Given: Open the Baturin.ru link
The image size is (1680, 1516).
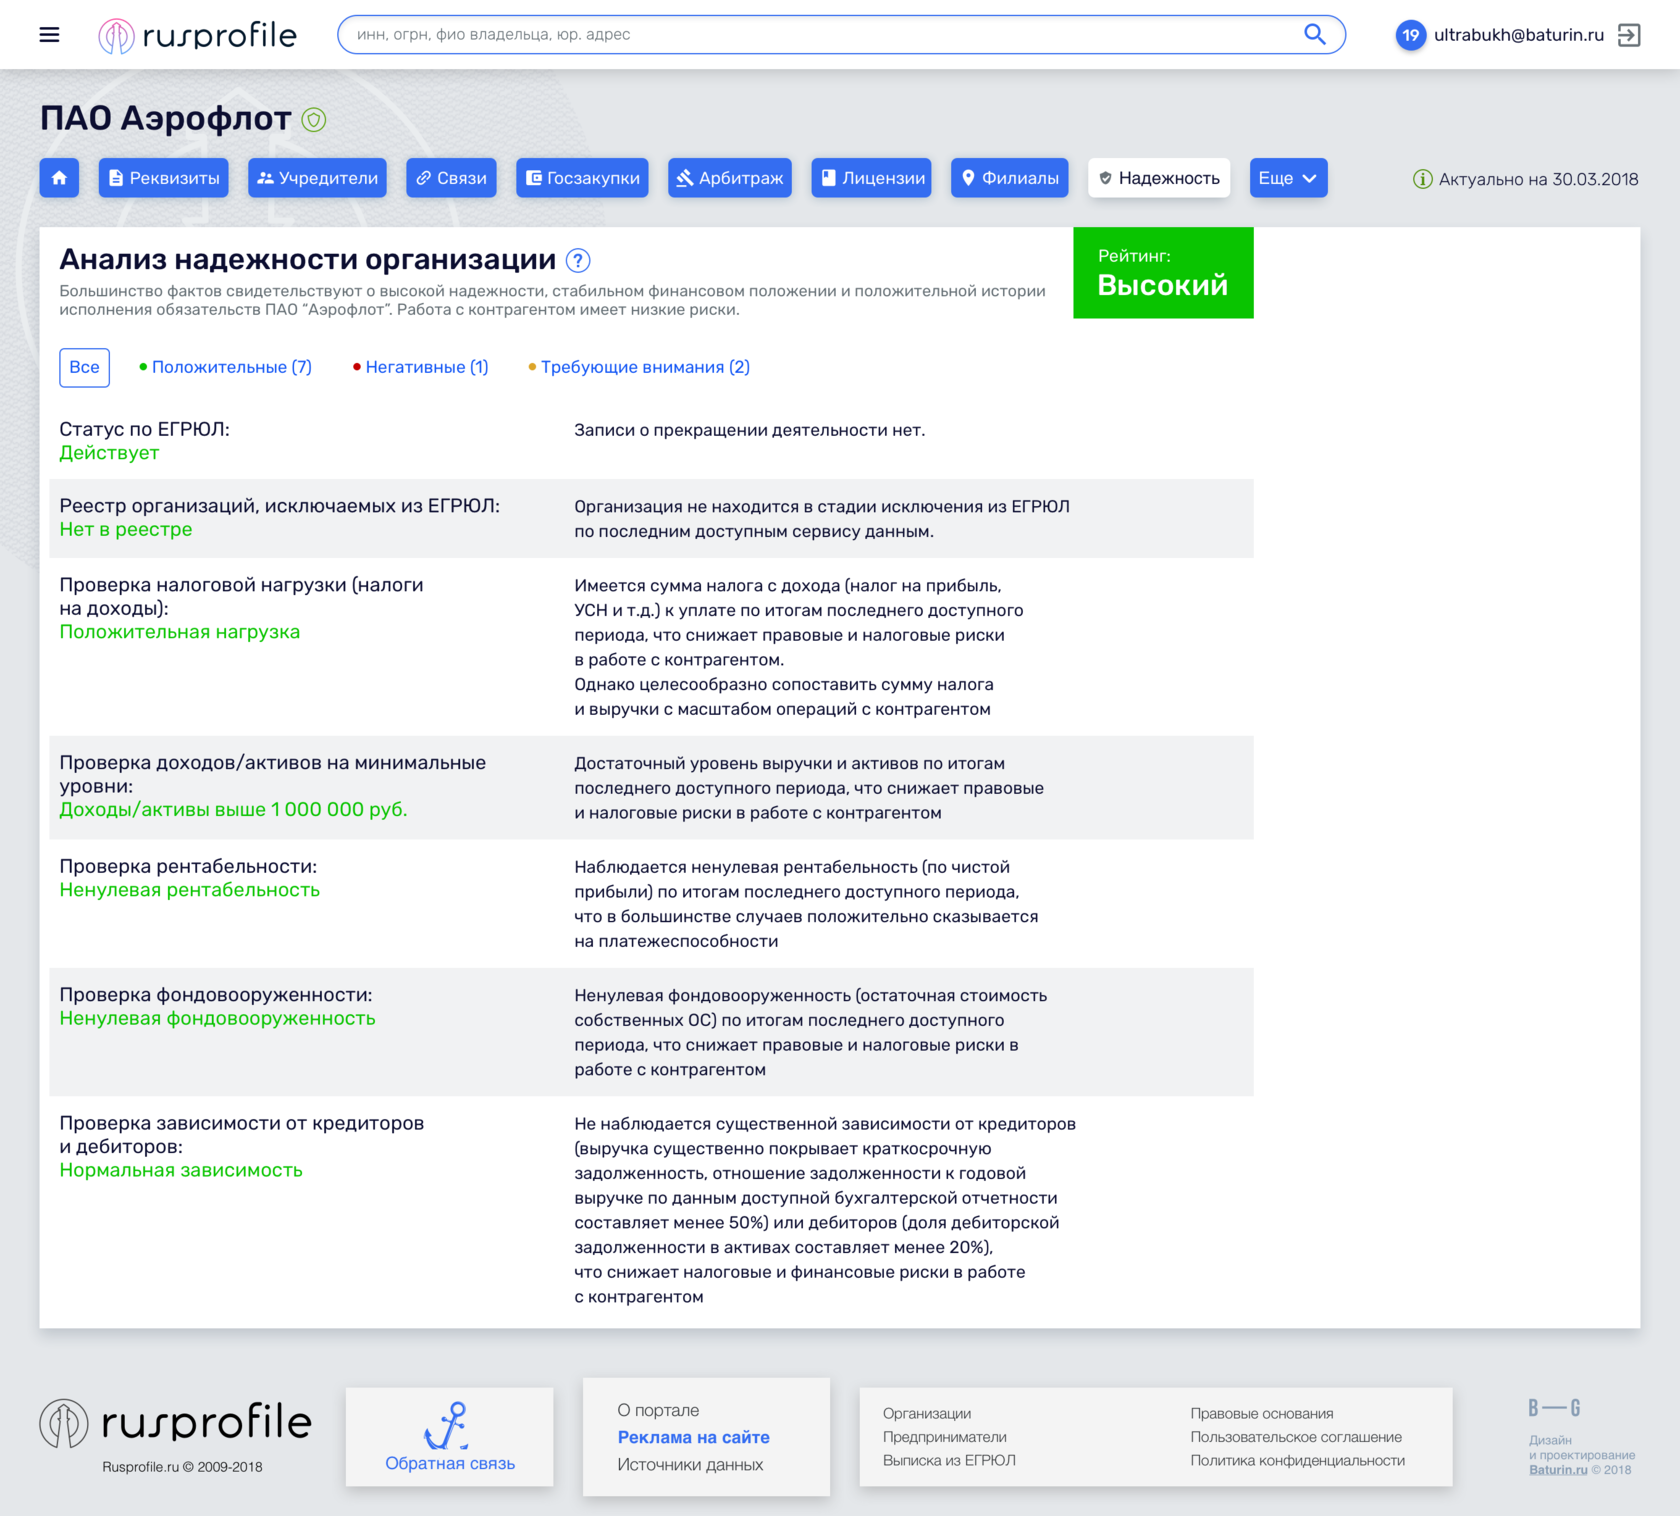Looking at the screenshot, I should point(1558,1470).
